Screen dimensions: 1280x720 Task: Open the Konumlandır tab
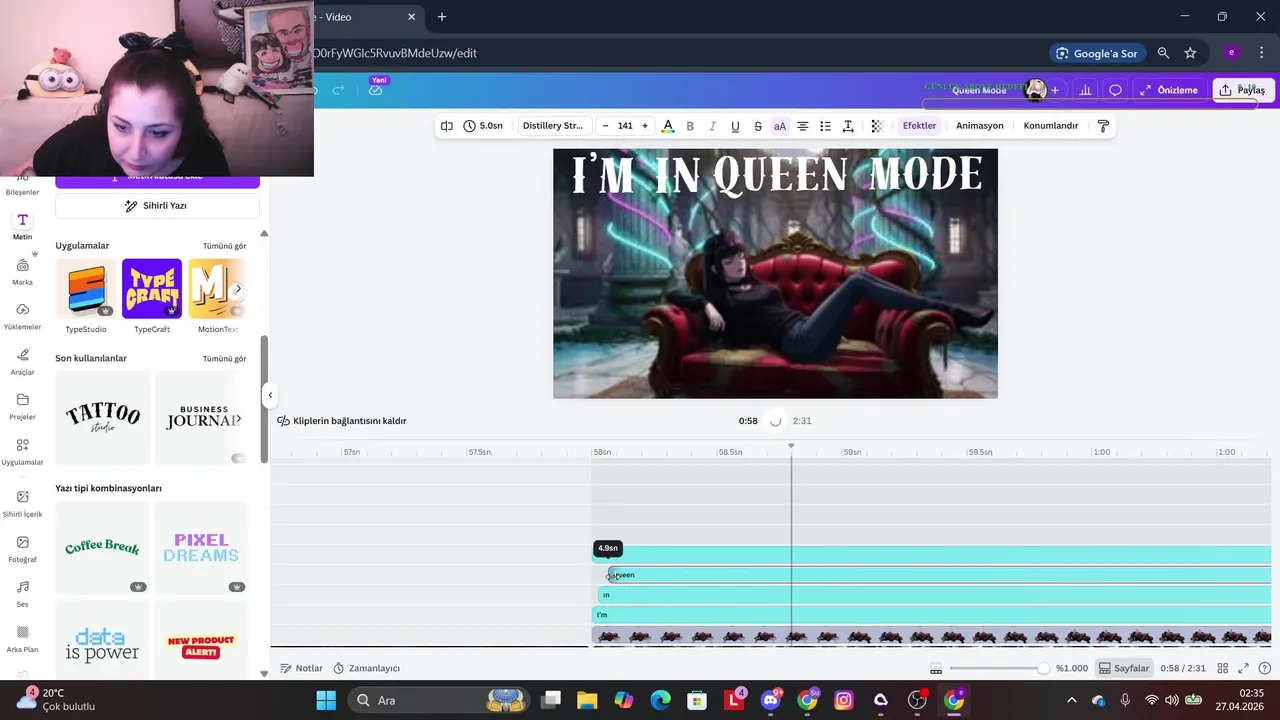point(1051,126)
